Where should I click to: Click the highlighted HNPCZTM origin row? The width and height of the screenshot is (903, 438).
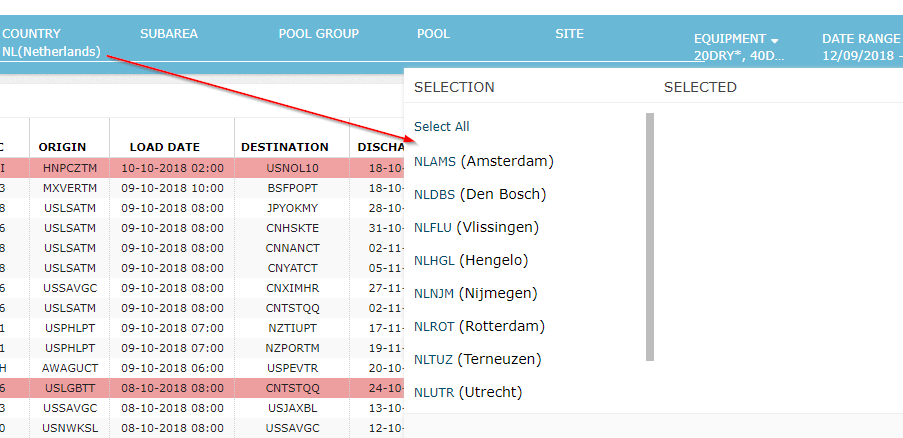69,168
